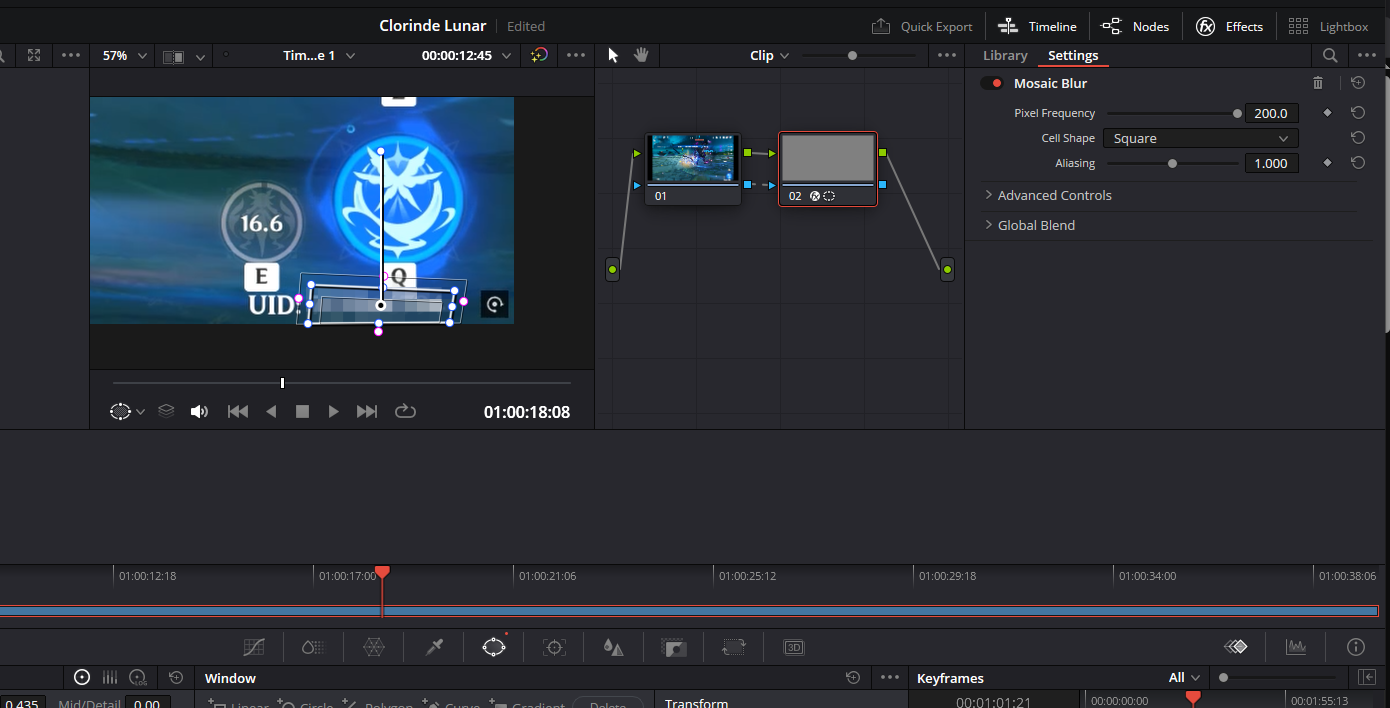Image resolution: width=1390 pixels, height=708 pixels.
Task: Expand Keyframes editor panel toggle
Action: point(1367,678)
